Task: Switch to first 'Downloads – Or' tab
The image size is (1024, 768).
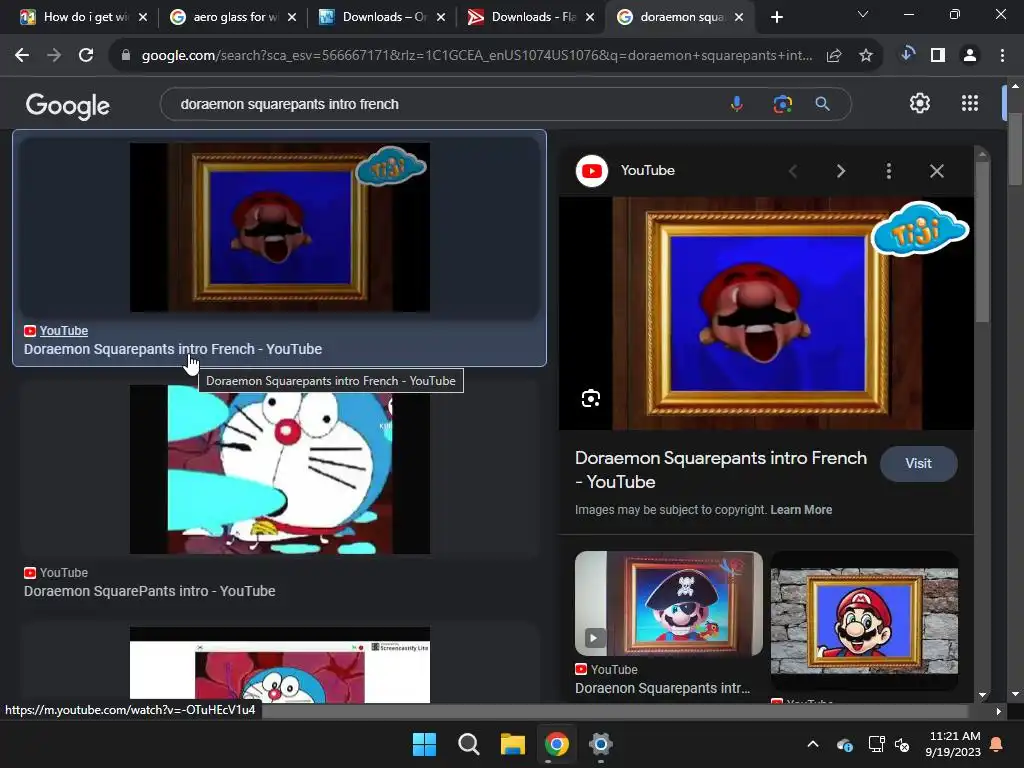Action: pos(382,17)
